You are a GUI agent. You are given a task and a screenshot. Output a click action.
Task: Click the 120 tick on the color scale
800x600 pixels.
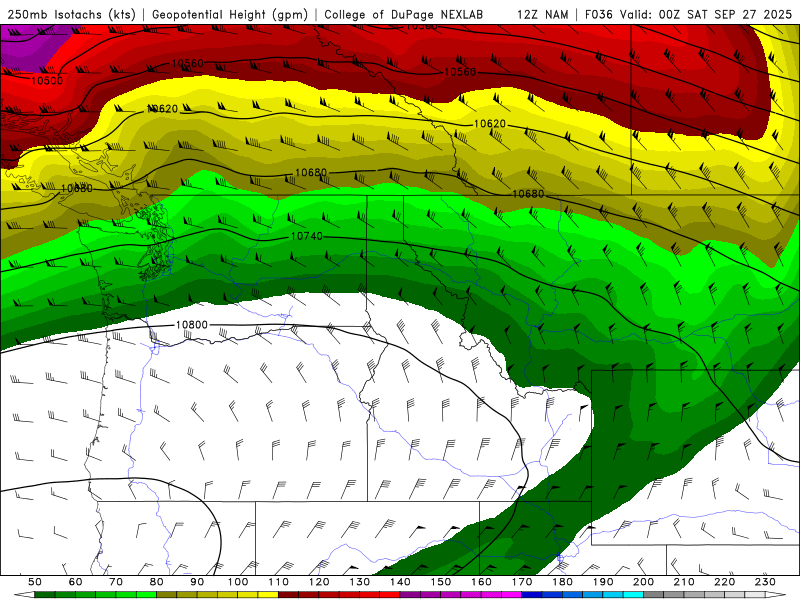[319, 582]
